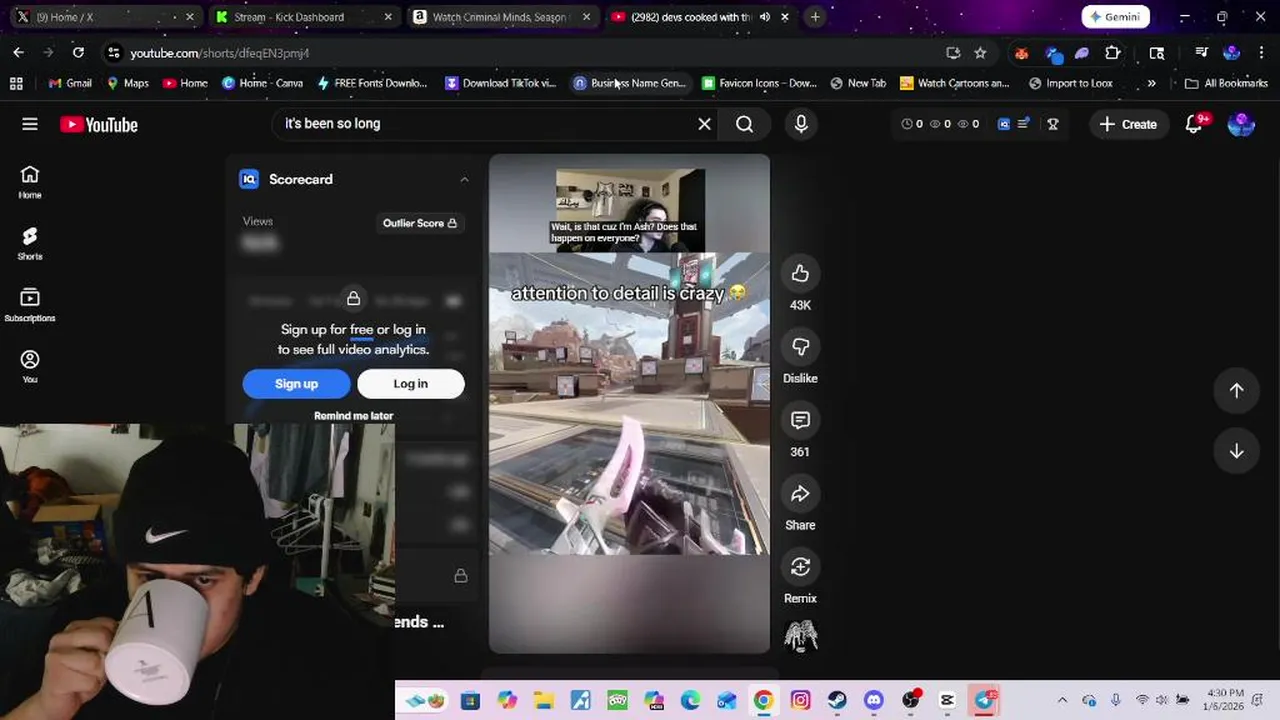Click the Remind me later link
The width and height of the screenshot is (1280, 720).
coord(353,416)
